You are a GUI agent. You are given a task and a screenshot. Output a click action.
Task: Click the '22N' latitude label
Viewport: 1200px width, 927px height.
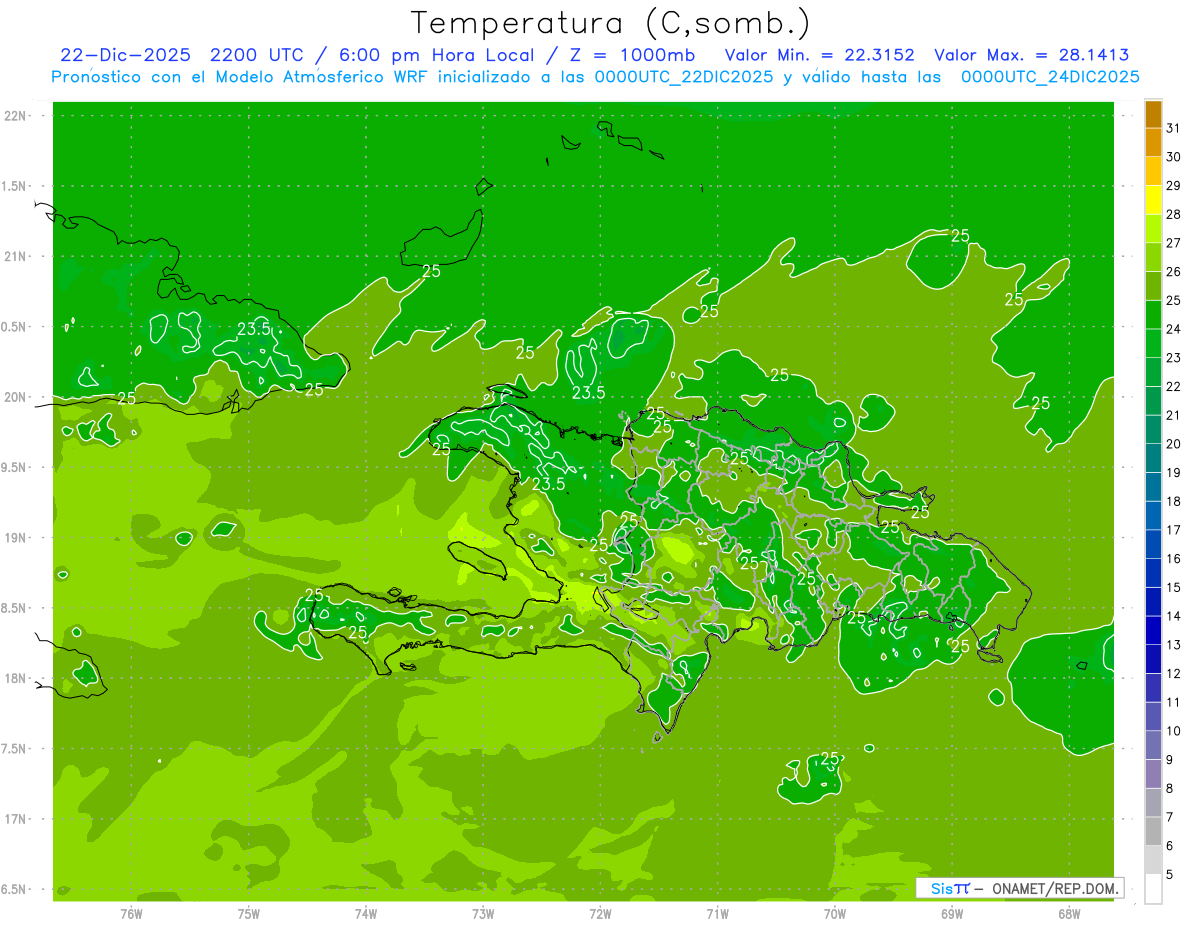[16, 116]
